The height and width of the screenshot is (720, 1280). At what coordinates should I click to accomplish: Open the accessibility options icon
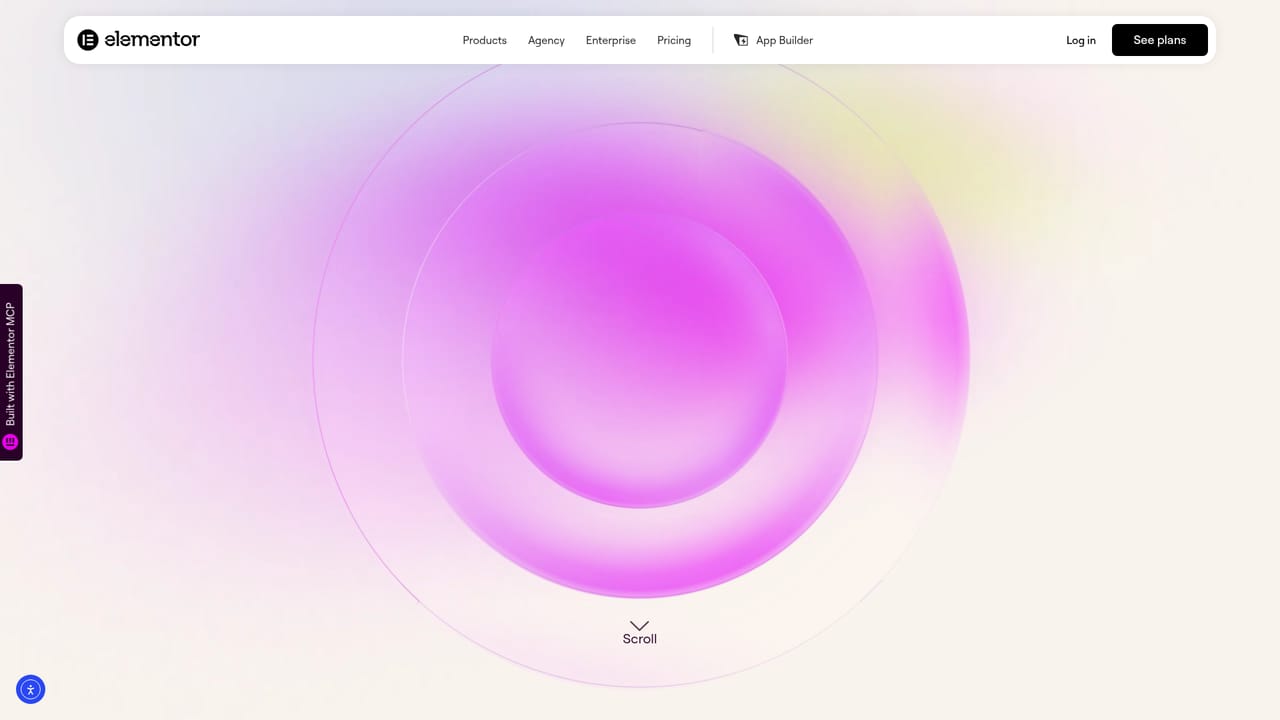pyautogui.click(x=31, y=689)
